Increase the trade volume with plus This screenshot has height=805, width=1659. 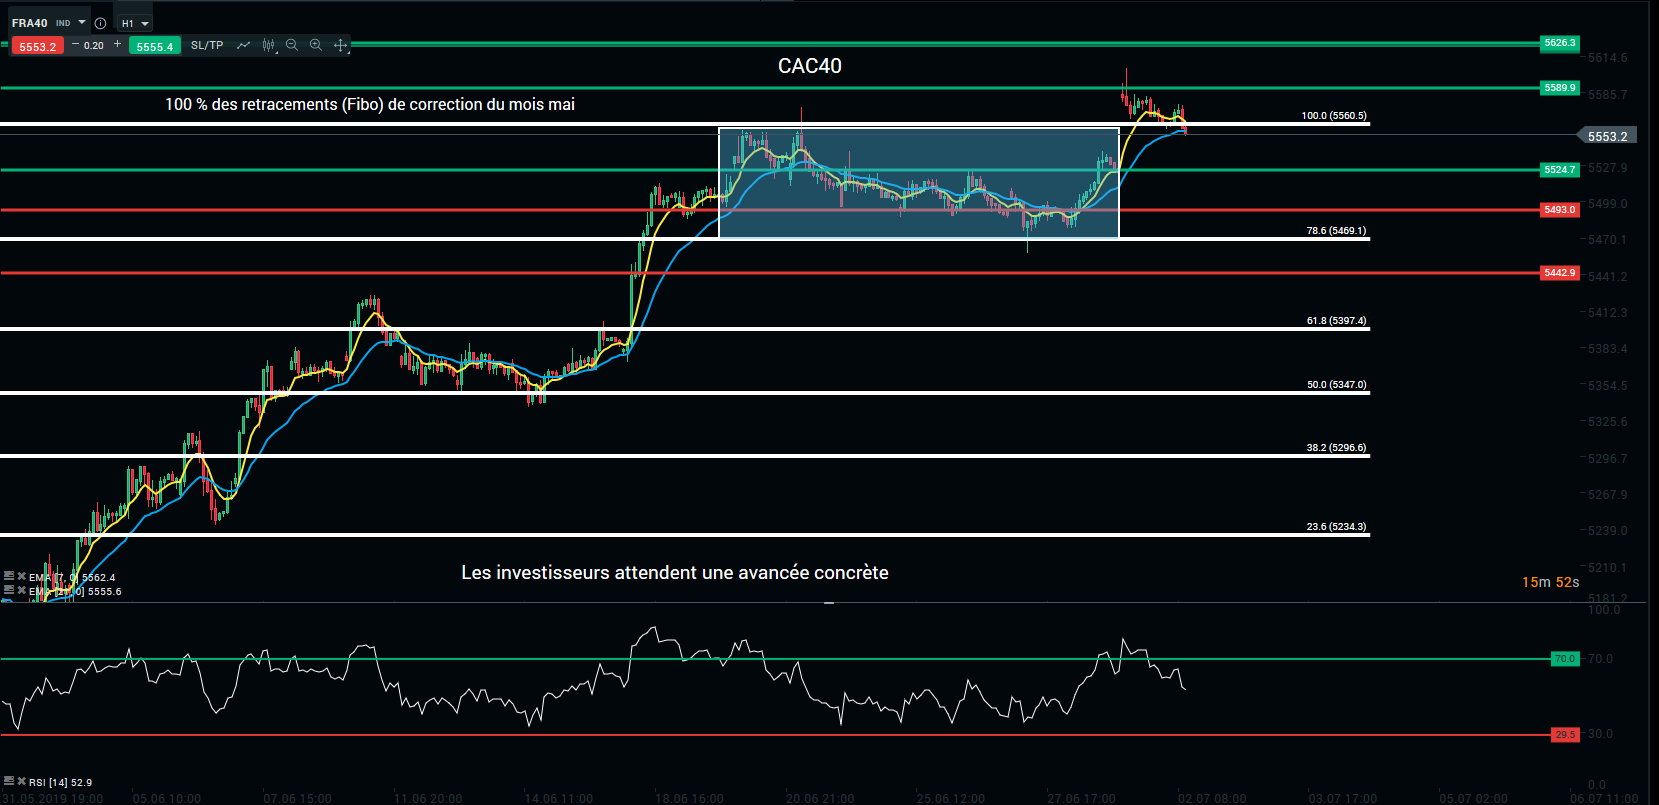click(x=118, y=45)
